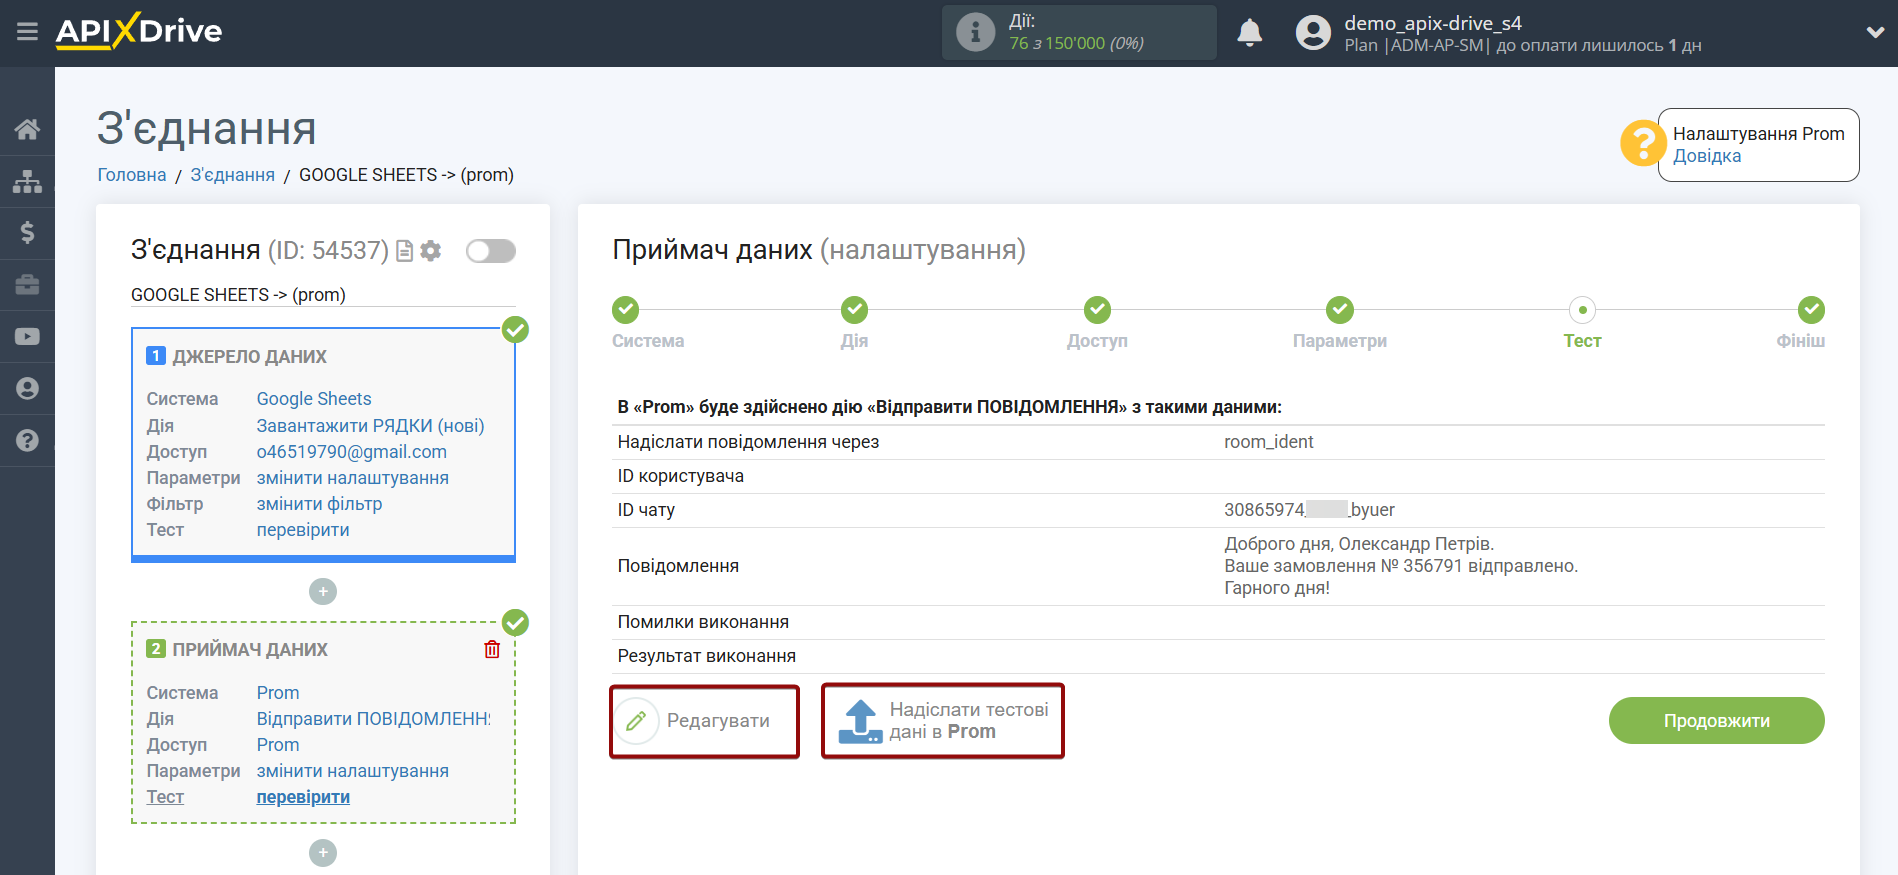The height and width of the screenshot is (875, 1898).
Task: Expand the account dropdown chevron
Action: pos(1875,32)
